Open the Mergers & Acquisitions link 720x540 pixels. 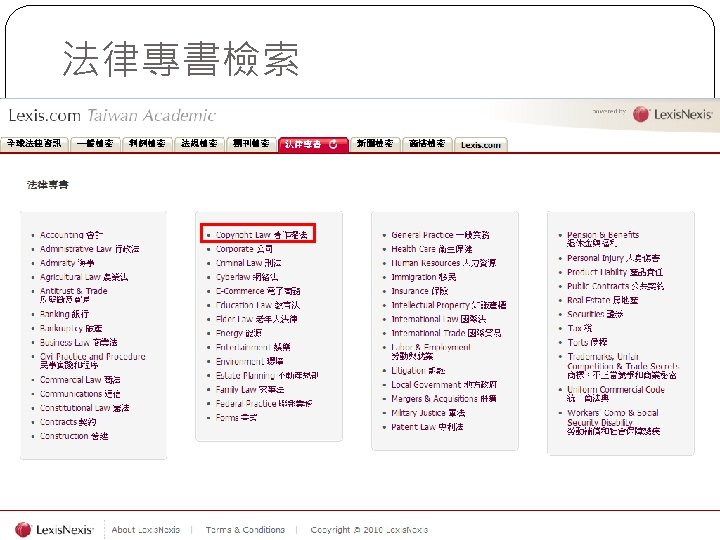coord(444,399)
